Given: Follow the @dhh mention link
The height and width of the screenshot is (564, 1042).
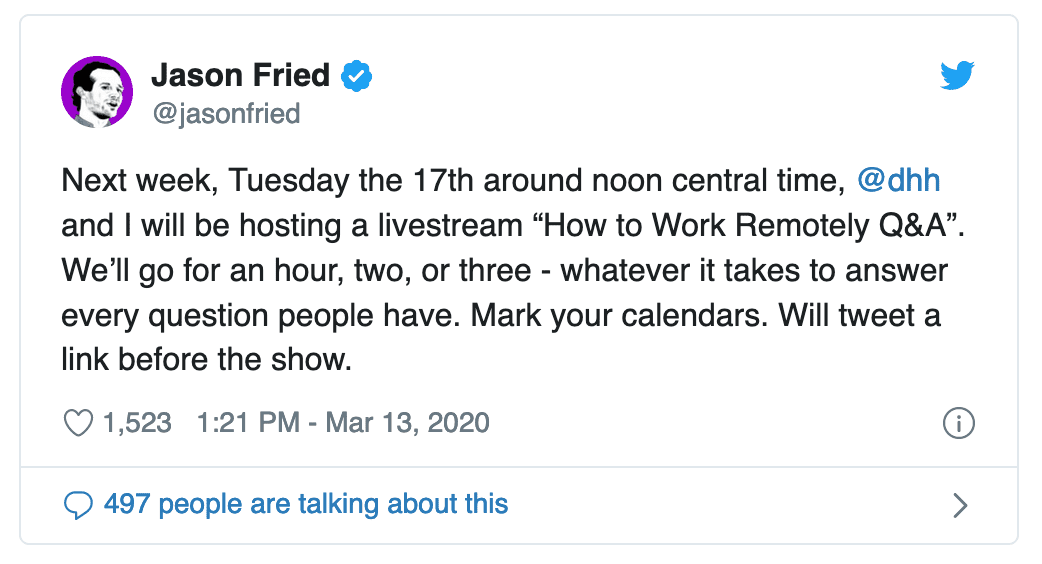Looking at the screenshot, I should [x=898, y=181].
